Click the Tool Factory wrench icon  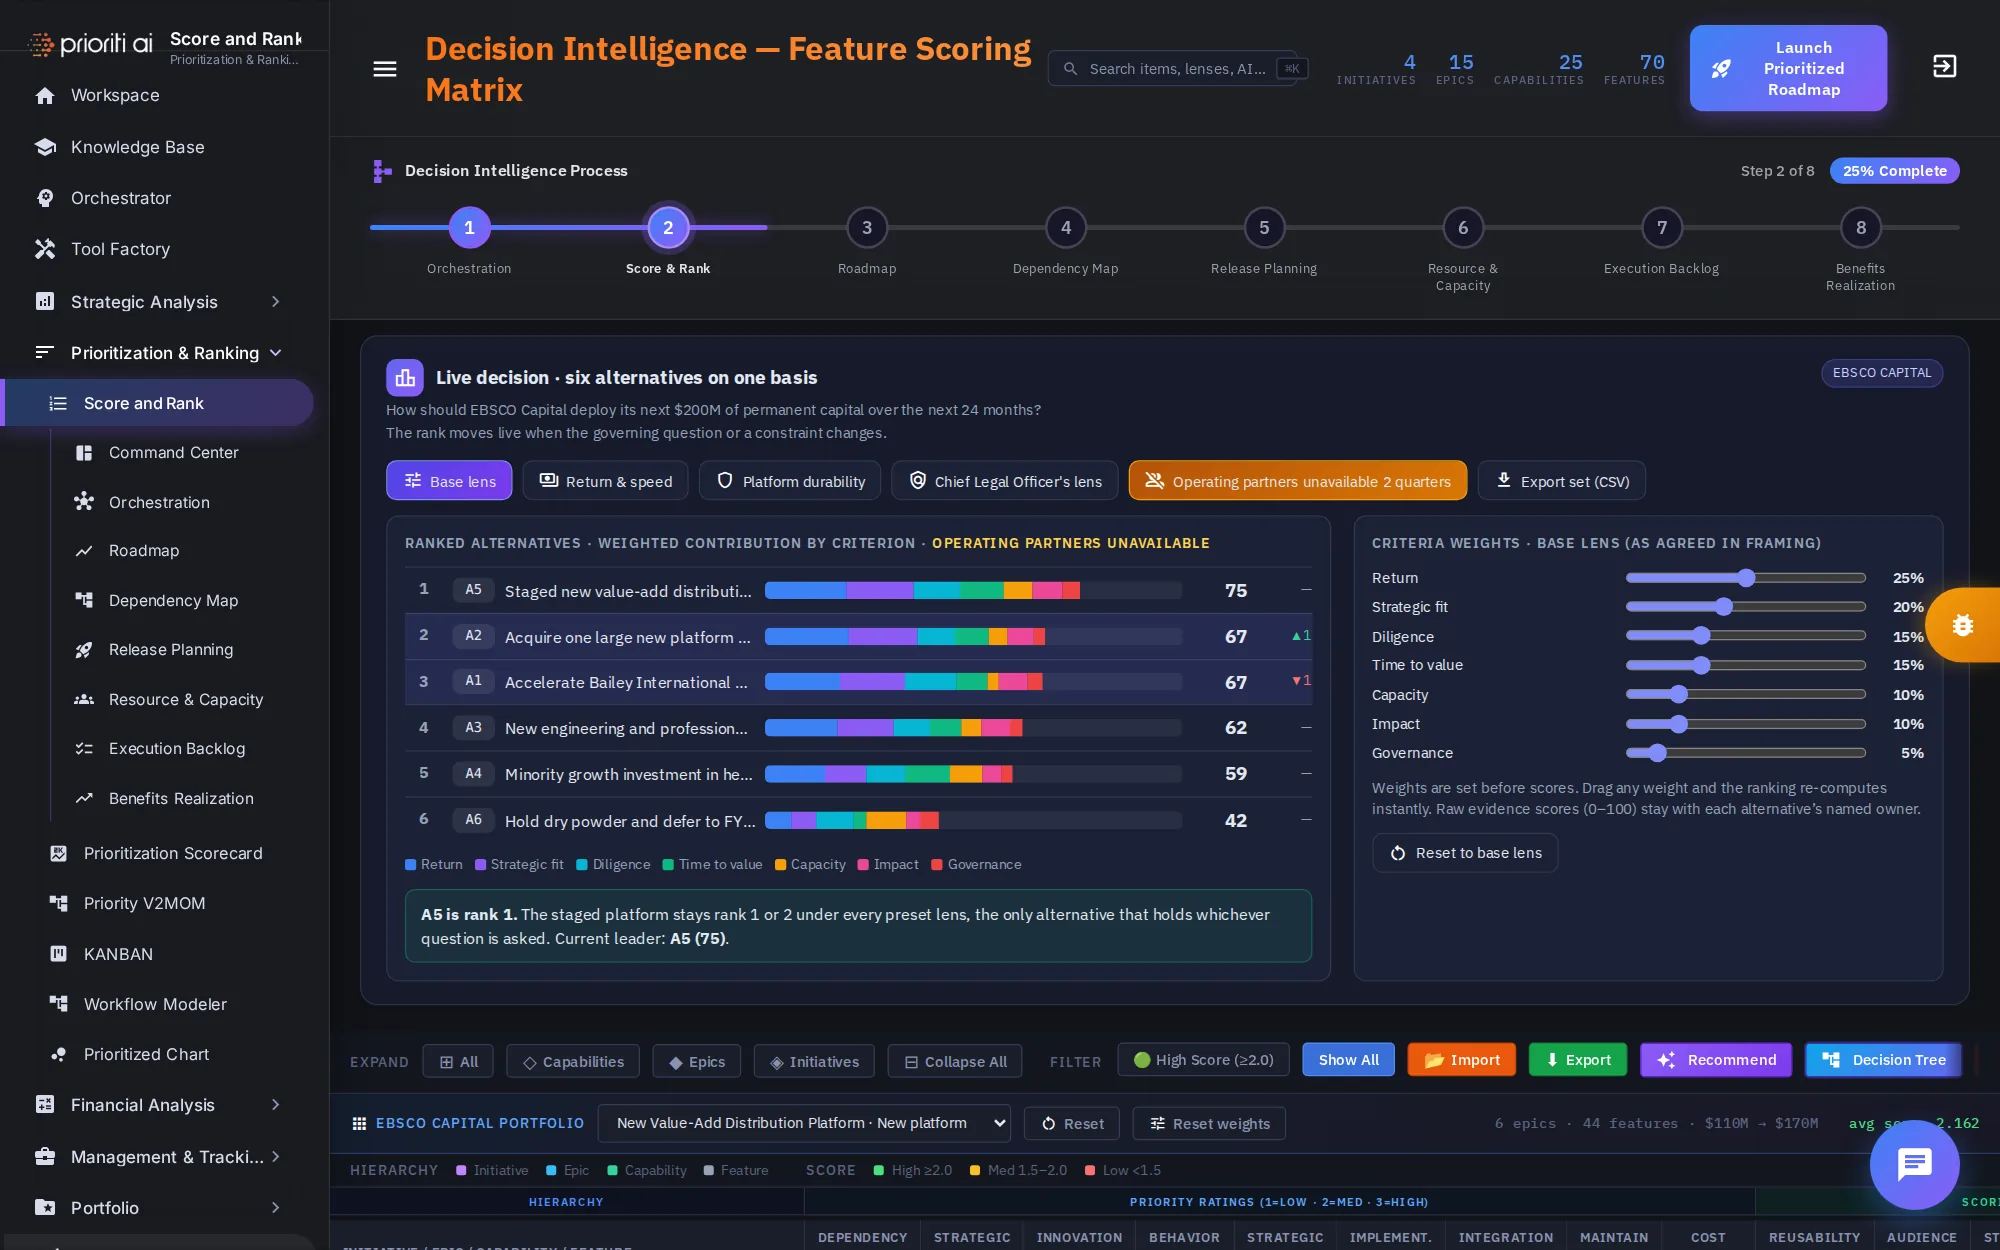(x=45, y=249)
